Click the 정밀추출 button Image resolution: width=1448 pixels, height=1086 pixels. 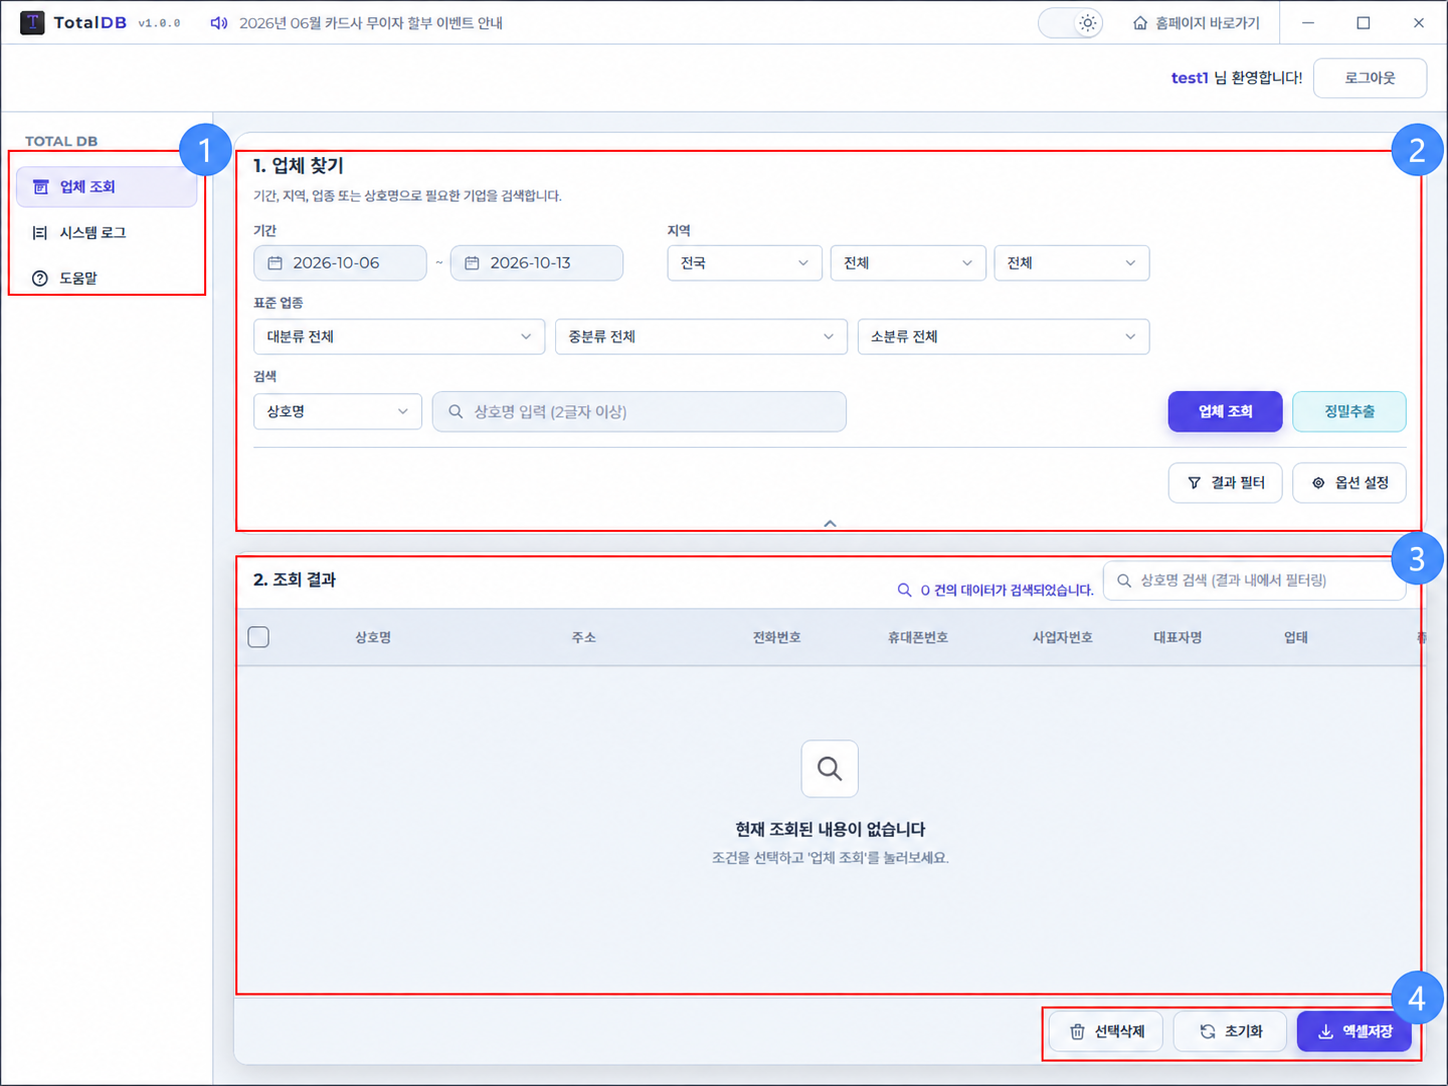(1349, 412)
